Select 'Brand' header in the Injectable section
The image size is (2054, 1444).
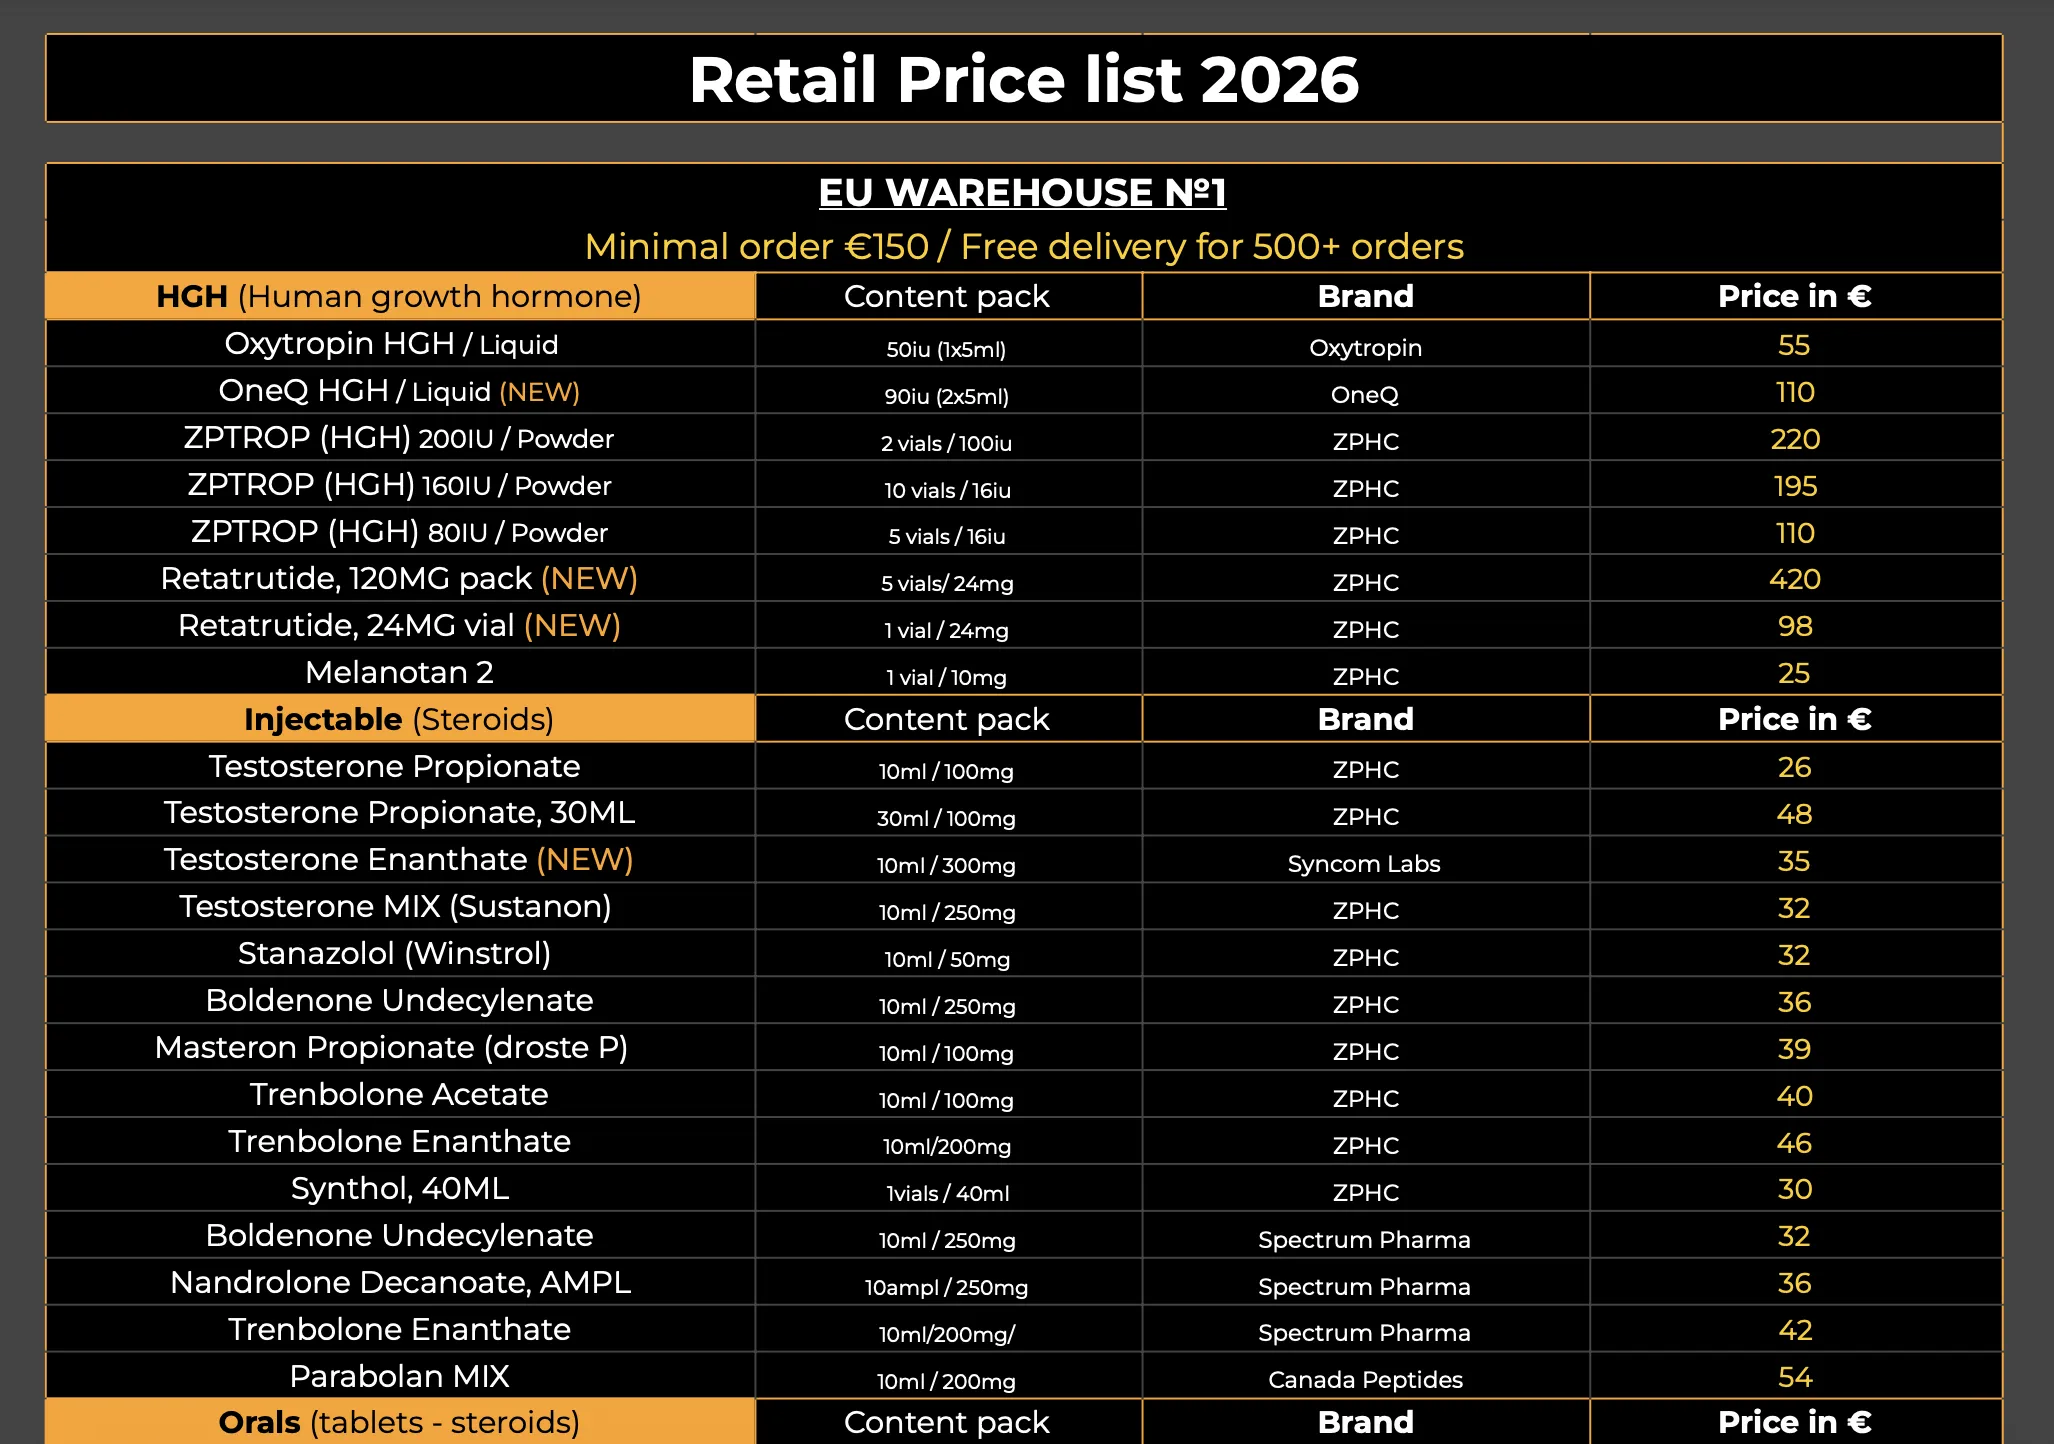coord(1365,719)
